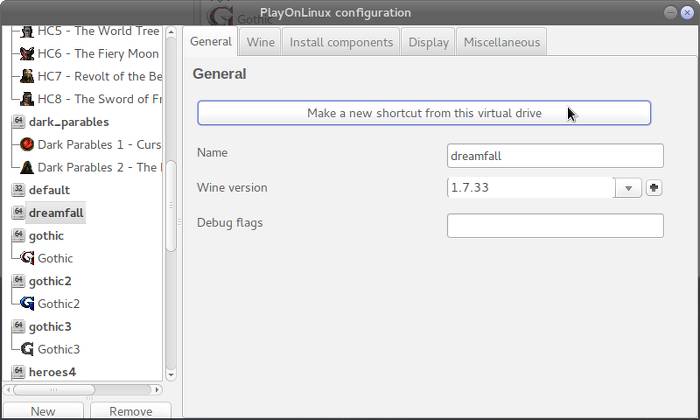Click the New button
700x420 pixels.
(x=43, y=411)
